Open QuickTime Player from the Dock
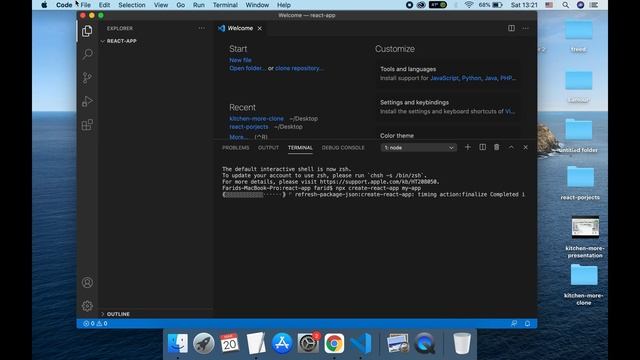The image size is (640, 360). [x=424, y=343]
